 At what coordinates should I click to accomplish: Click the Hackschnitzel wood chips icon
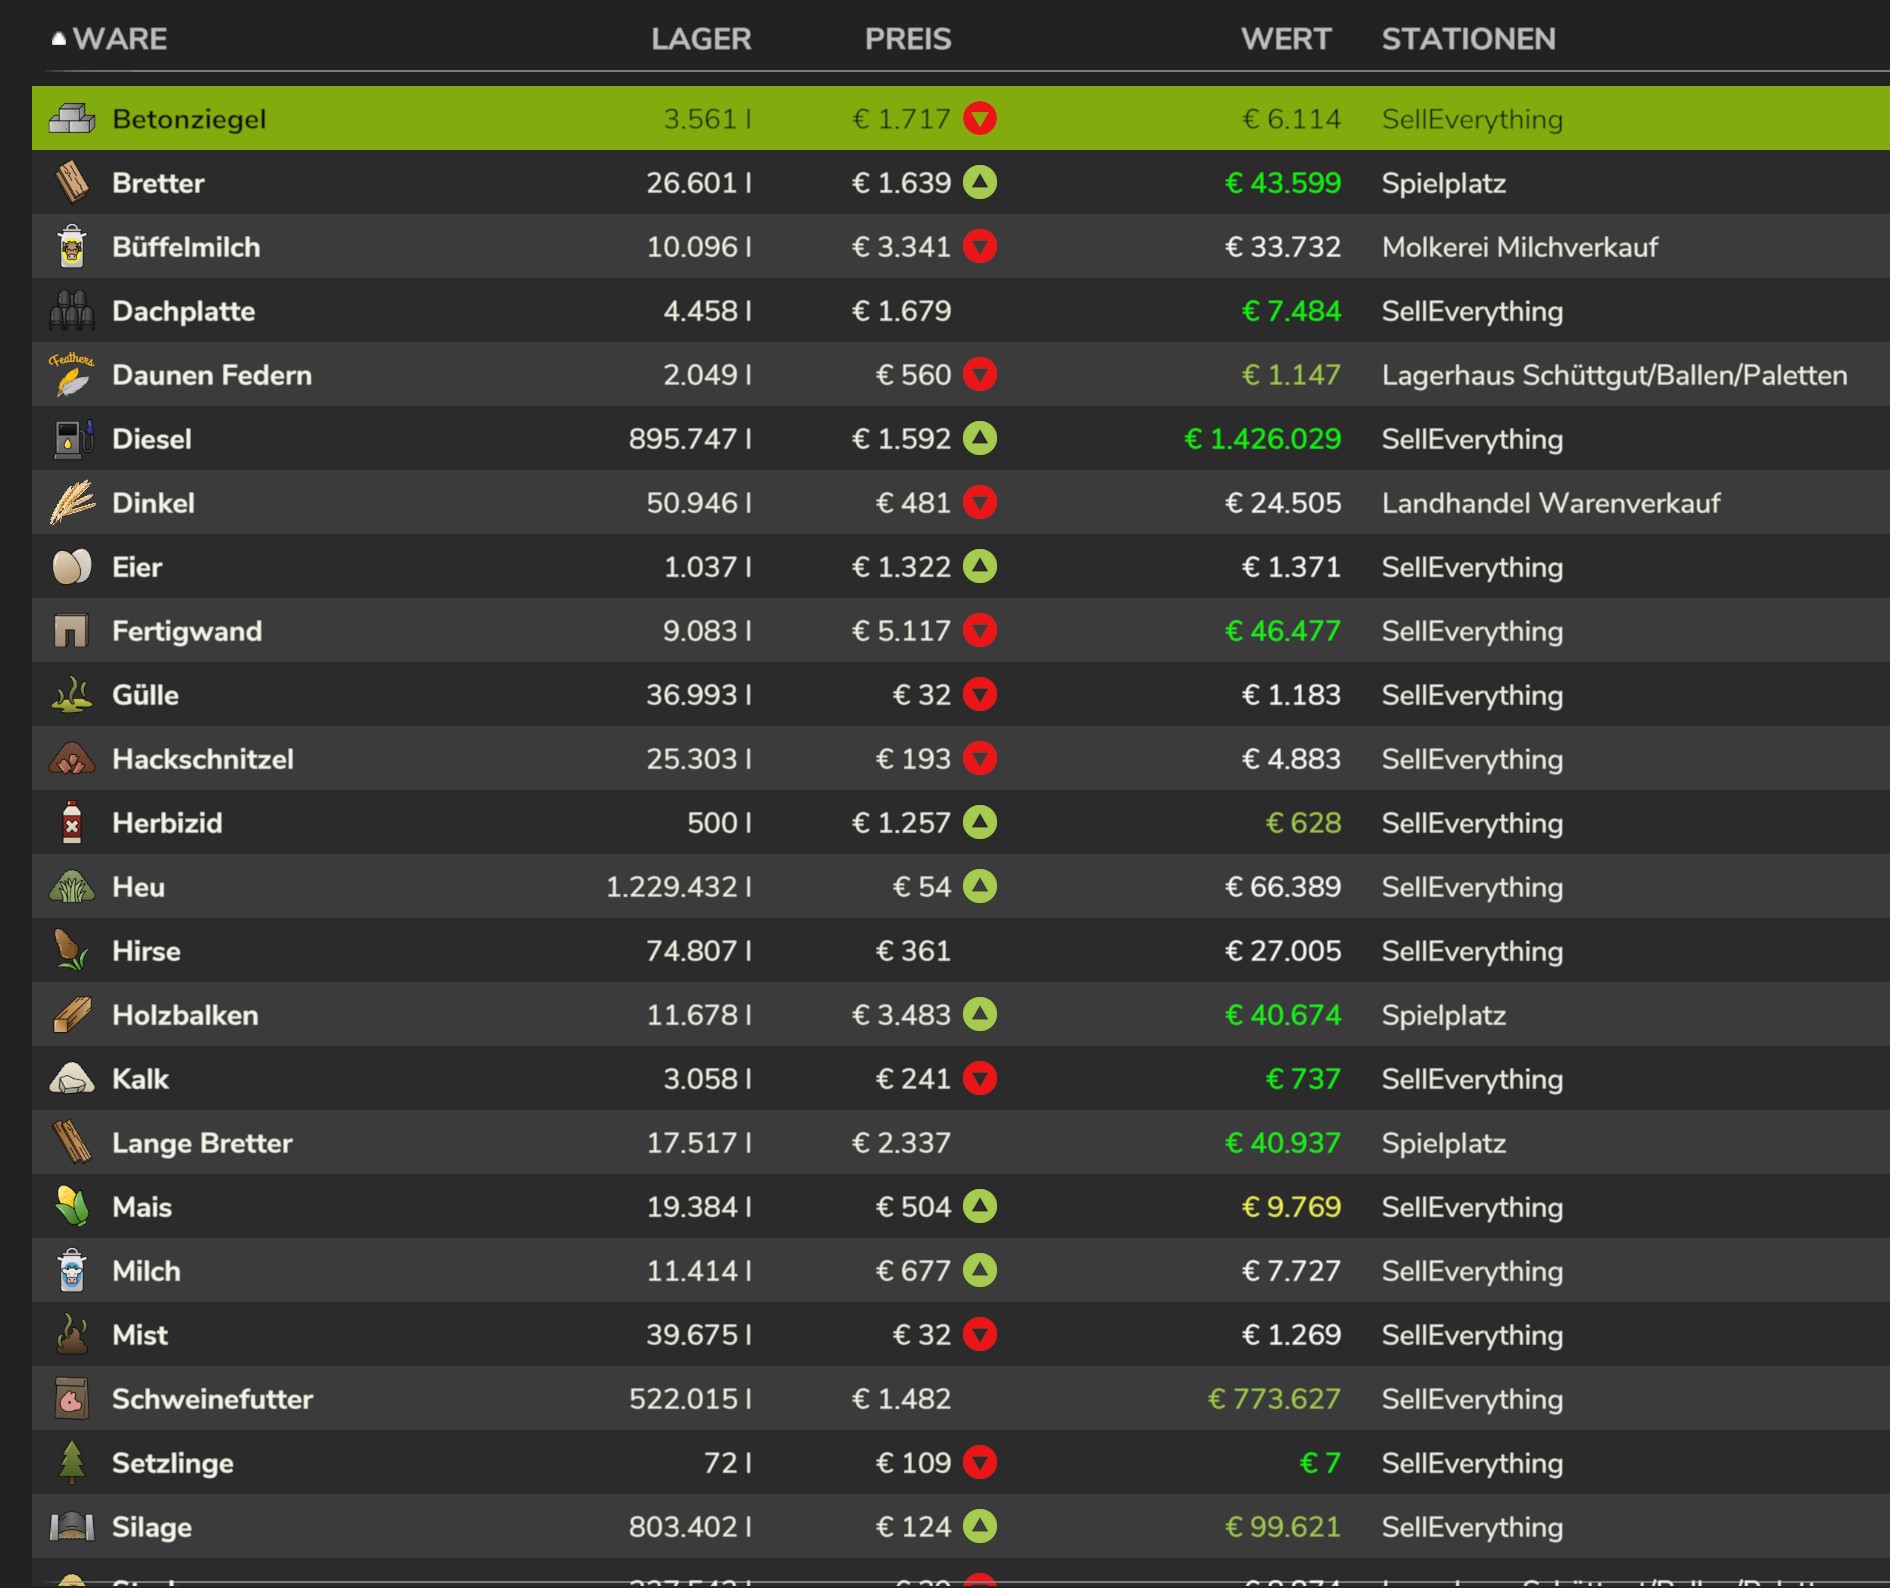(x=72, y=759)
